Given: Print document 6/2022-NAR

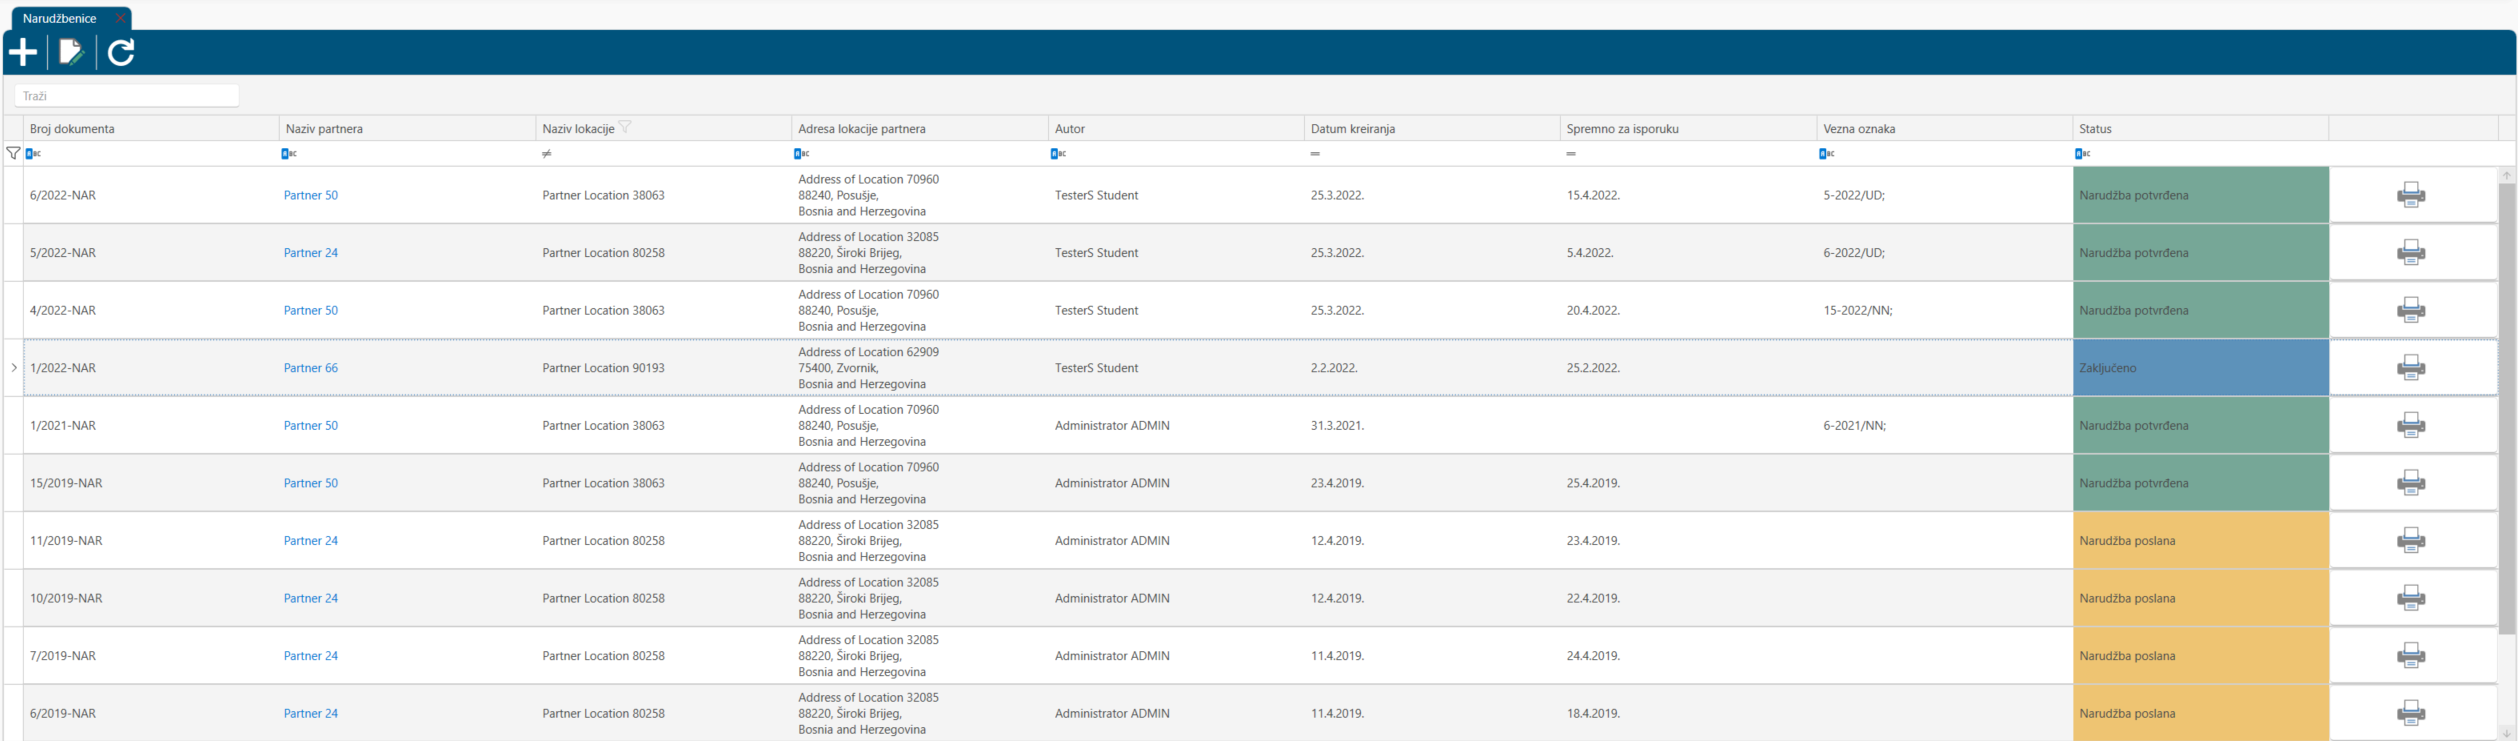Looking at the screenshot, I should pyautogui.click(x=2410, y=195).
